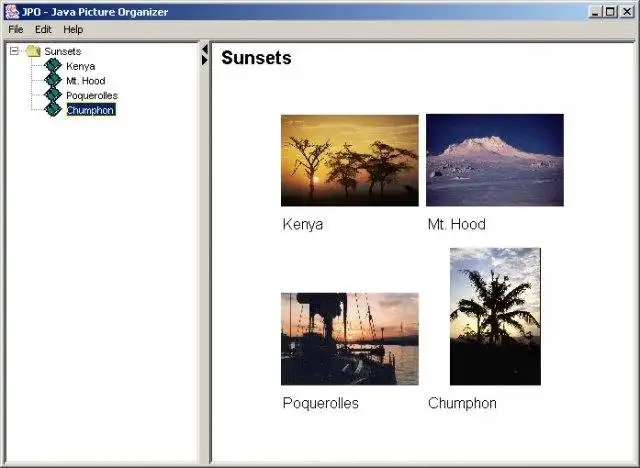The image size is (640, 468).
Task: Open the File menu
Action: (16, 29)
